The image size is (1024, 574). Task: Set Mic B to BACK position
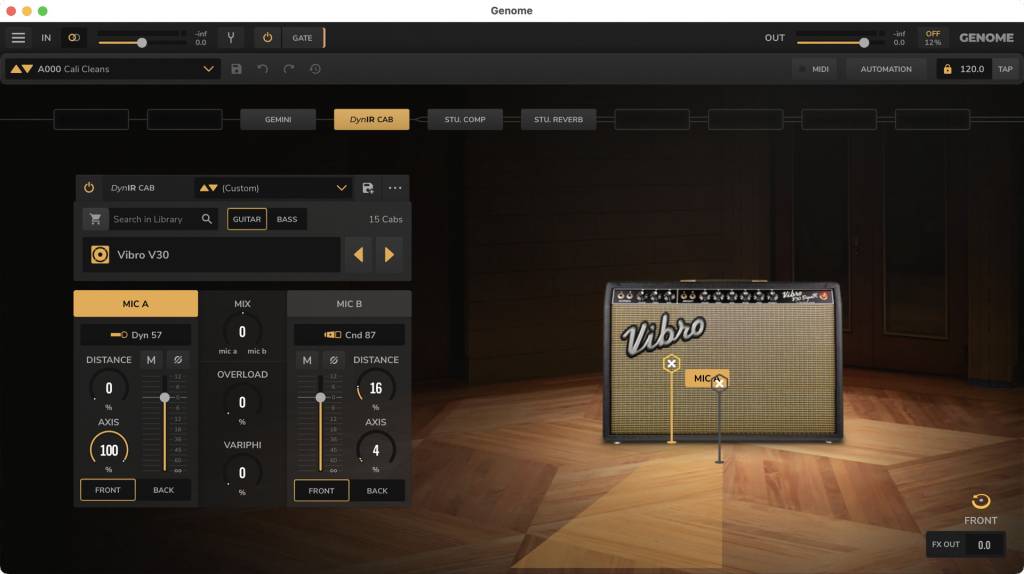pos(377,490)
